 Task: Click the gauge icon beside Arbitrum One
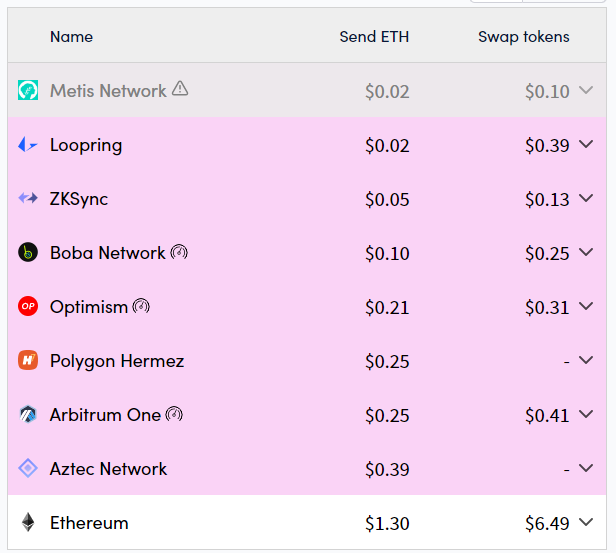[x=174, y=414]
